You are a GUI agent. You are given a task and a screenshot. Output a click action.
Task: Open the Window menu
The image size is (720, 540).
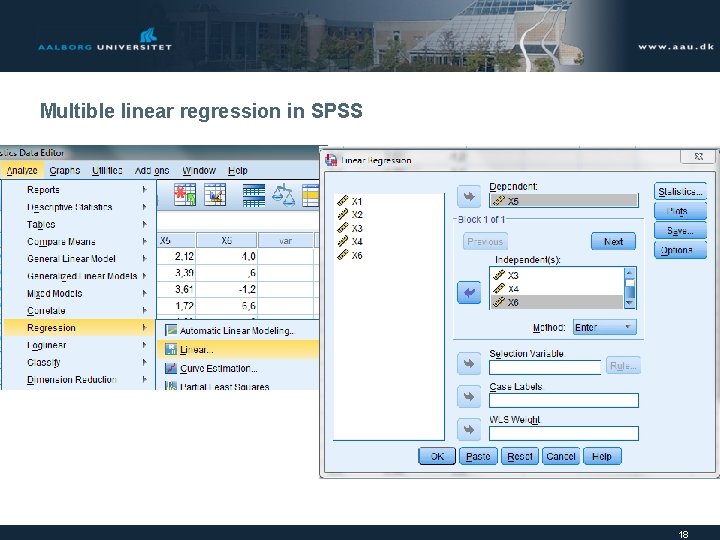199,170
